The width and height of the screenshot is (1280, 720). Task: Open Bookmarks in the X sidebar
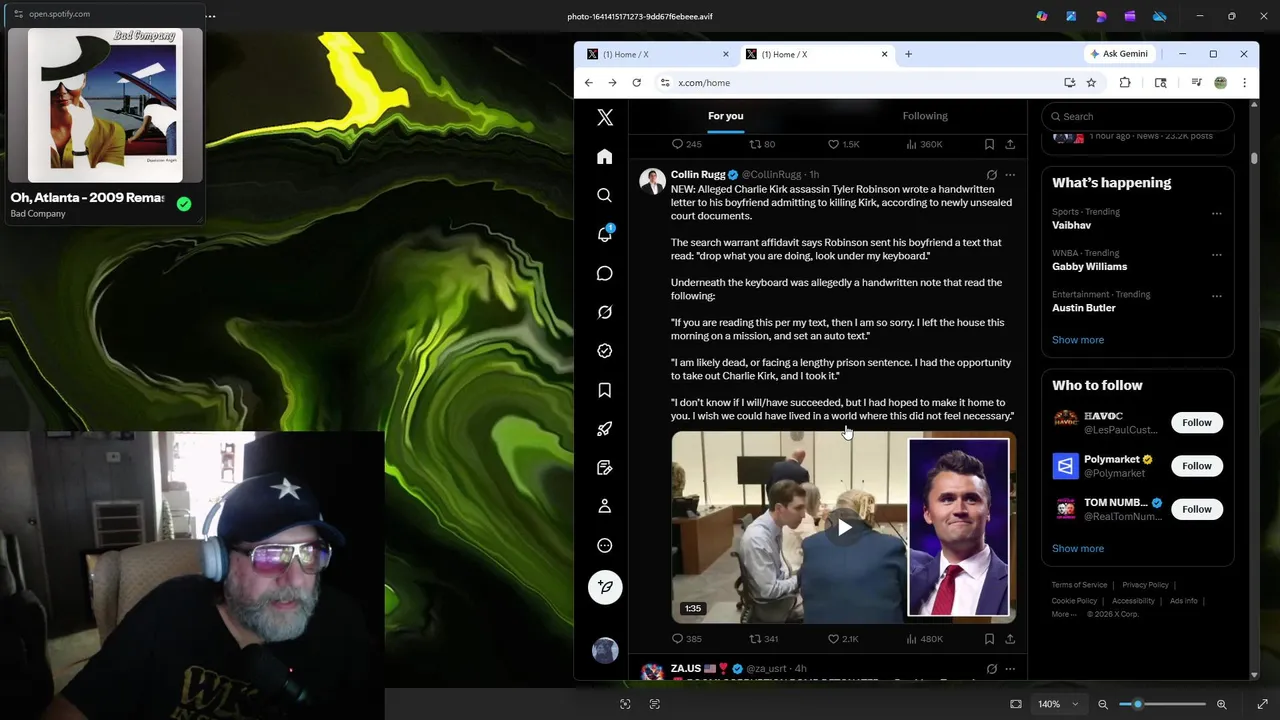tap(605, 390)
